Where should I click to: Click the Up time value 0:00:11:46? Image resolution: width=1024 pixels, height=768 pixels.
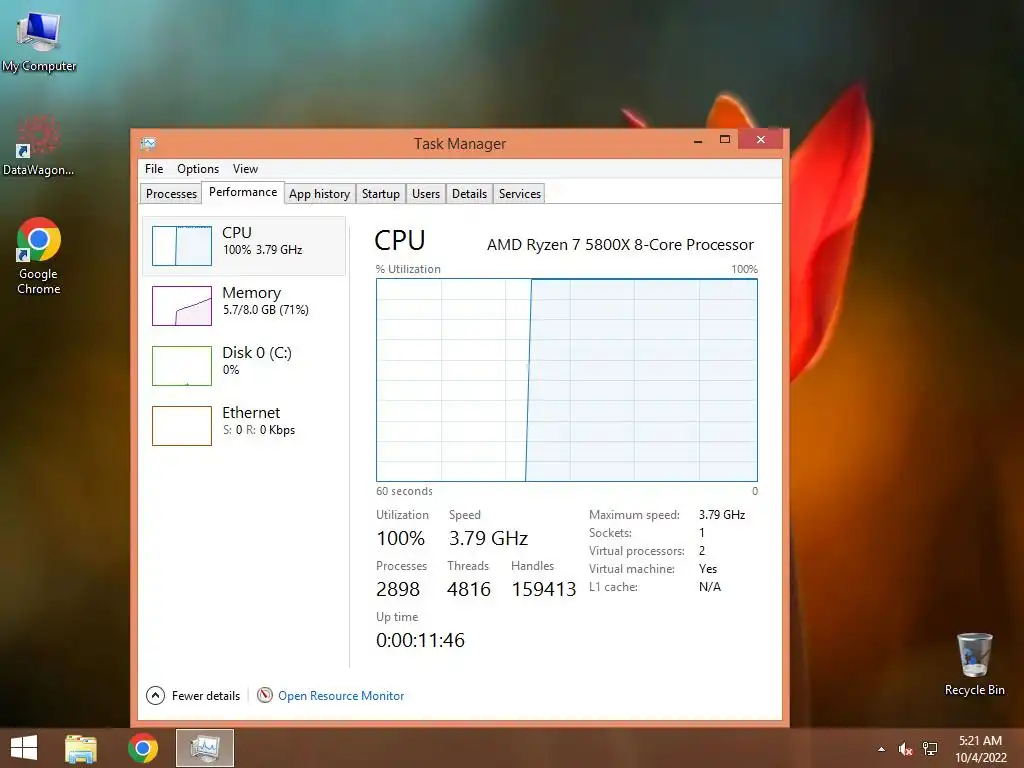(x=421, y=640)
